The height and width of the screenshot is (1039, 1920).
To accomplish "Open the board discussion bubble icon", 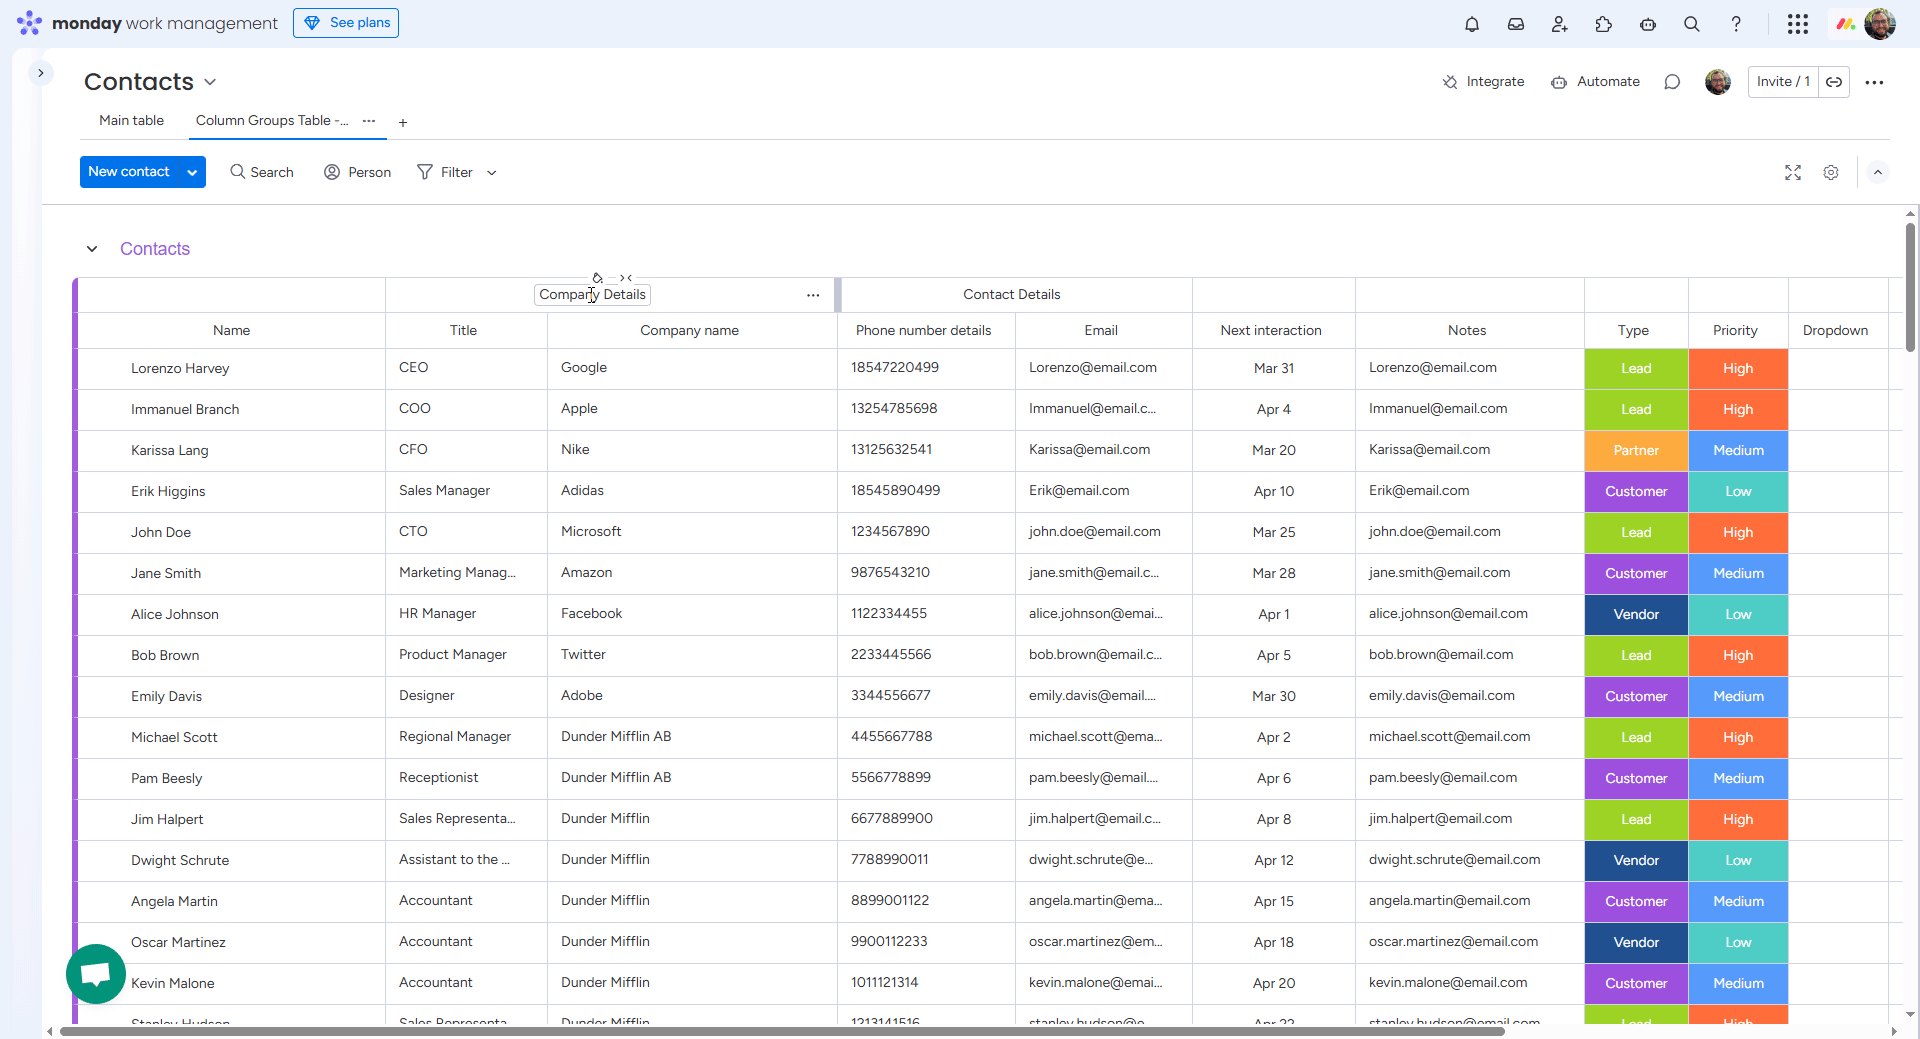I will [x=1671, y=82].
